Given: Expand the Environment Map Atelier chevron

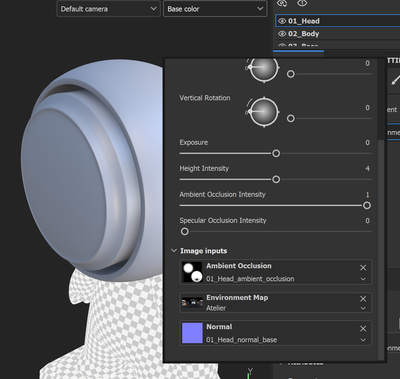Looking at the screenshot, I should tap(363, 309).
